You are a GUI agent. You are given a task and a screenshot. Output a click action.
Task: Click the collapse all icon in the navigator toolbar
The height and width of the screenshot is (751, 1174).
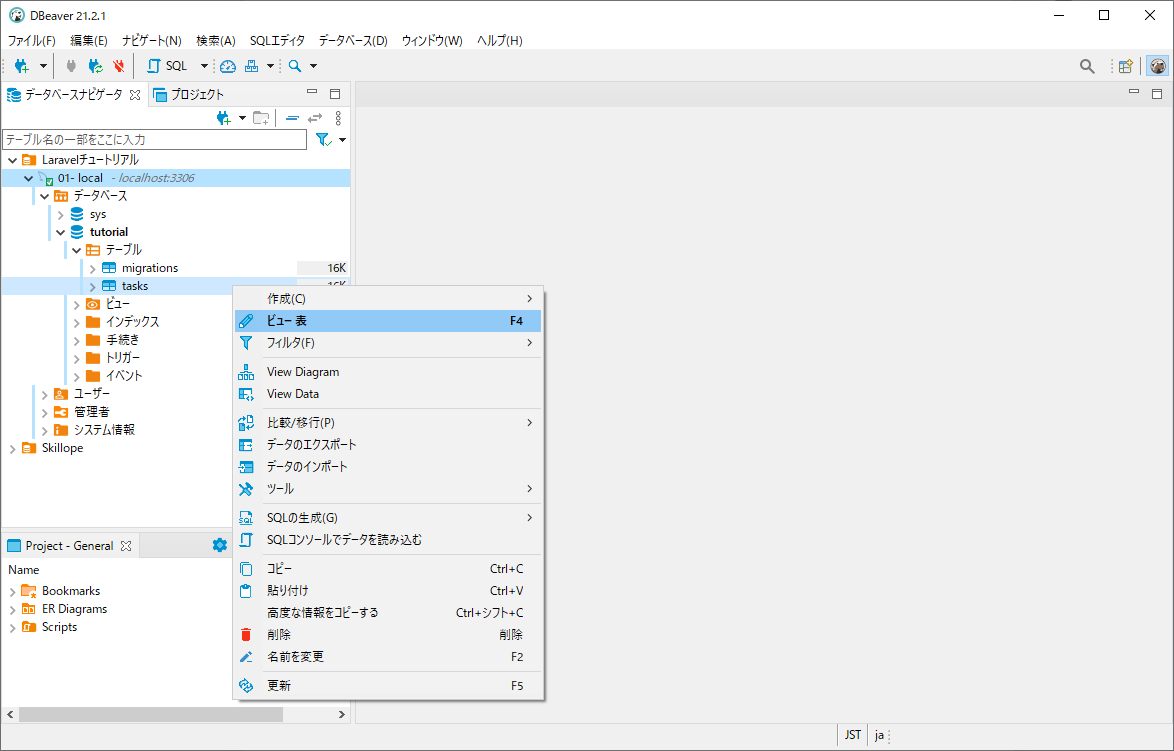click(x=292, y=118)
